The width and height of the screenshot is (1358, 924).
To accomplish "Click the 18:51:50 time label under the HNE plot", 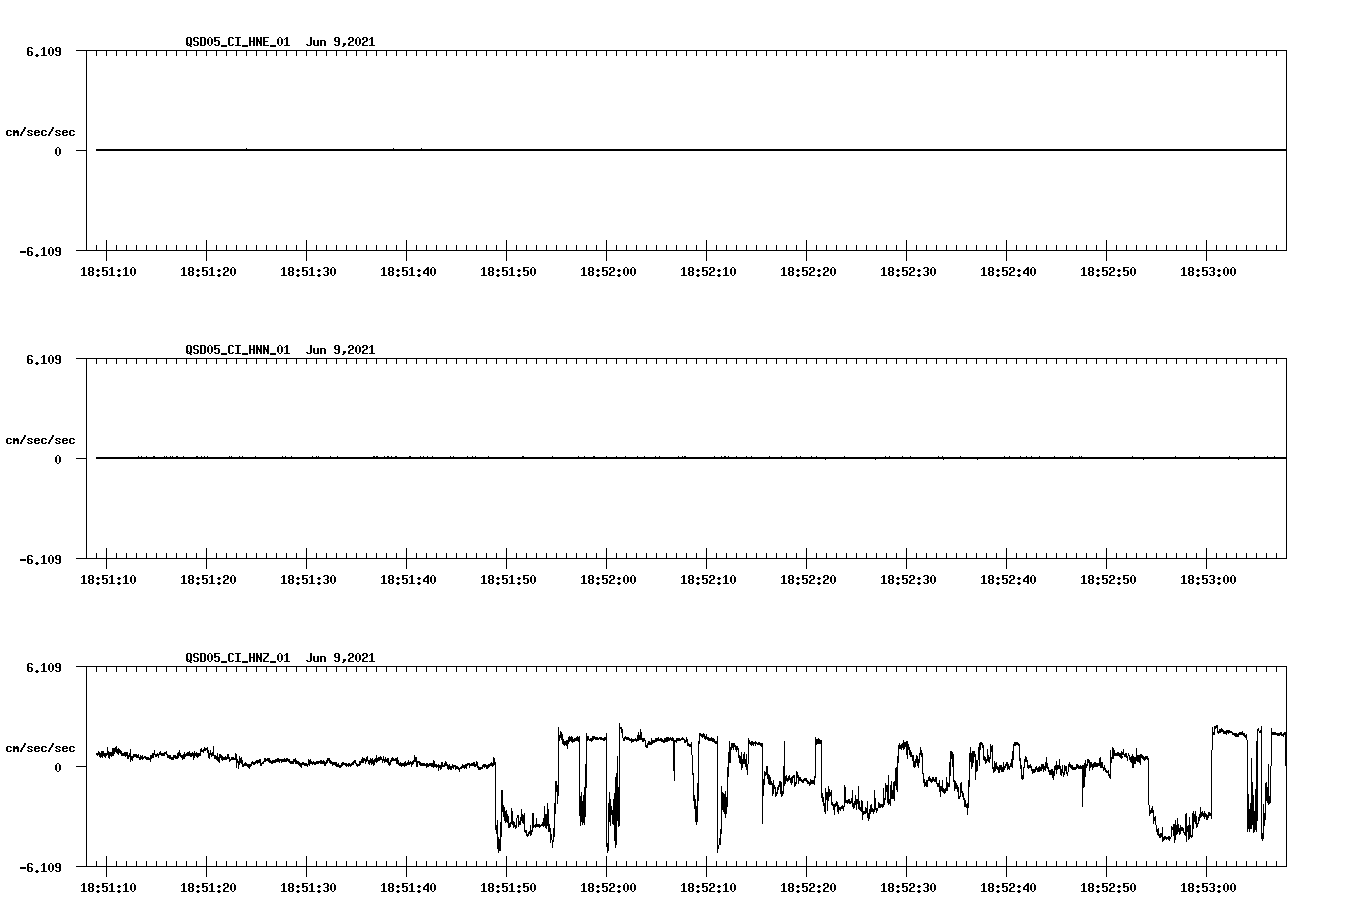I will click(508, 272).
